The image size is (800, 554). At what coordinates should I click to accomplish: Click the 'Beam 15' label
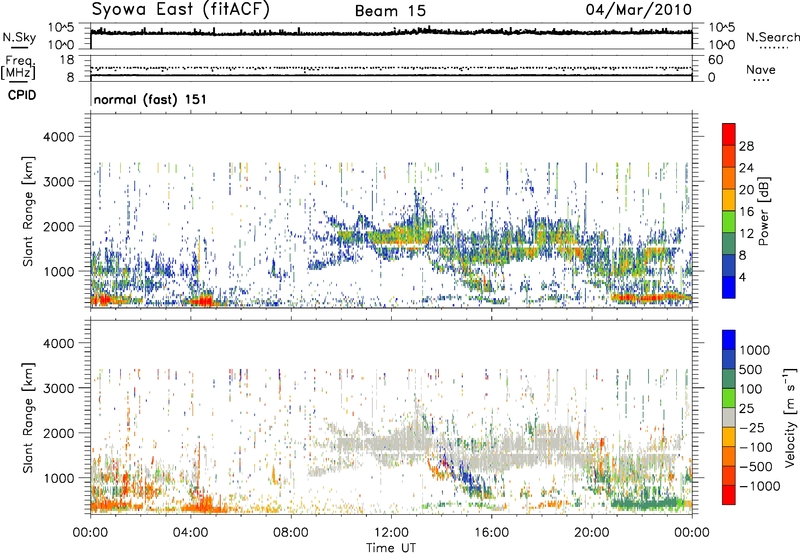tap(390, 11)
